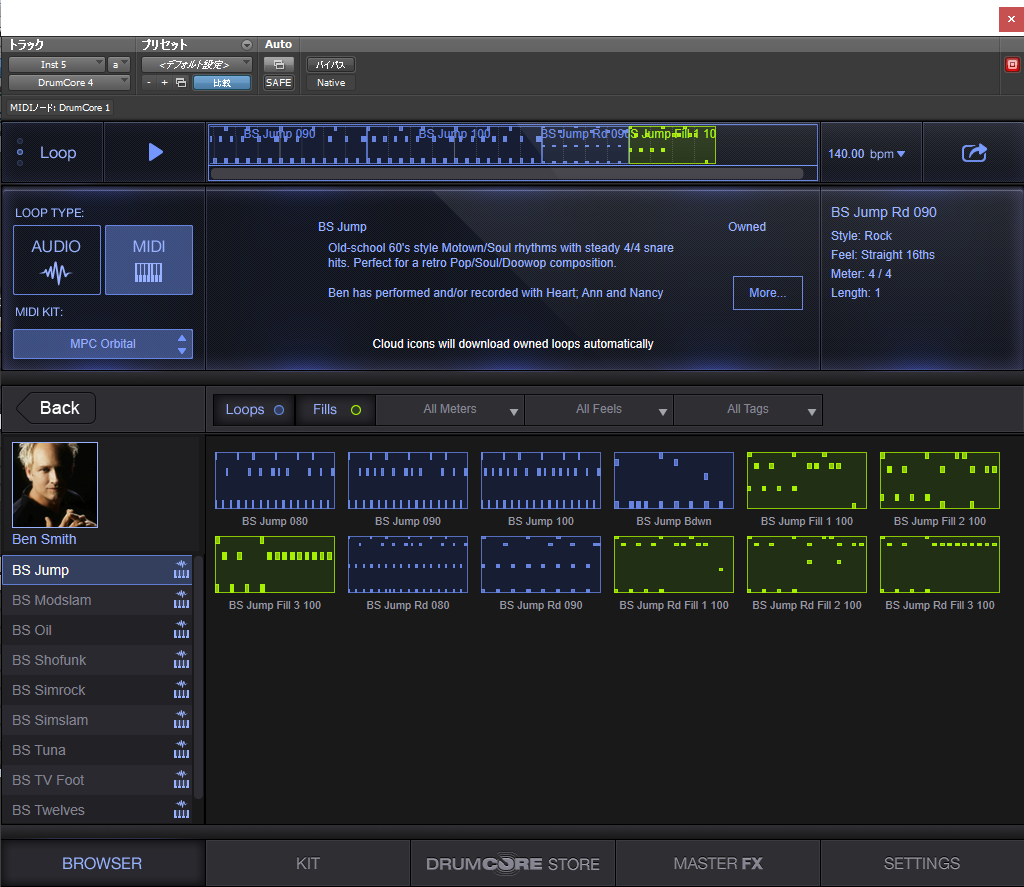Select the BS Jump 100 clip in timeline
The height and width of the screenshot is (887, 1024).
pos(454,144)
